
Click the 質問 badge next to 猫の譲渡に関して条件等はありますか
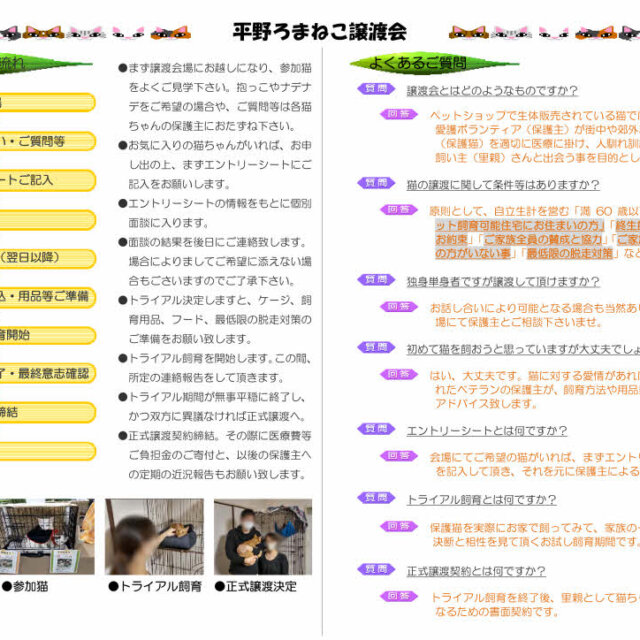point(374,184)
